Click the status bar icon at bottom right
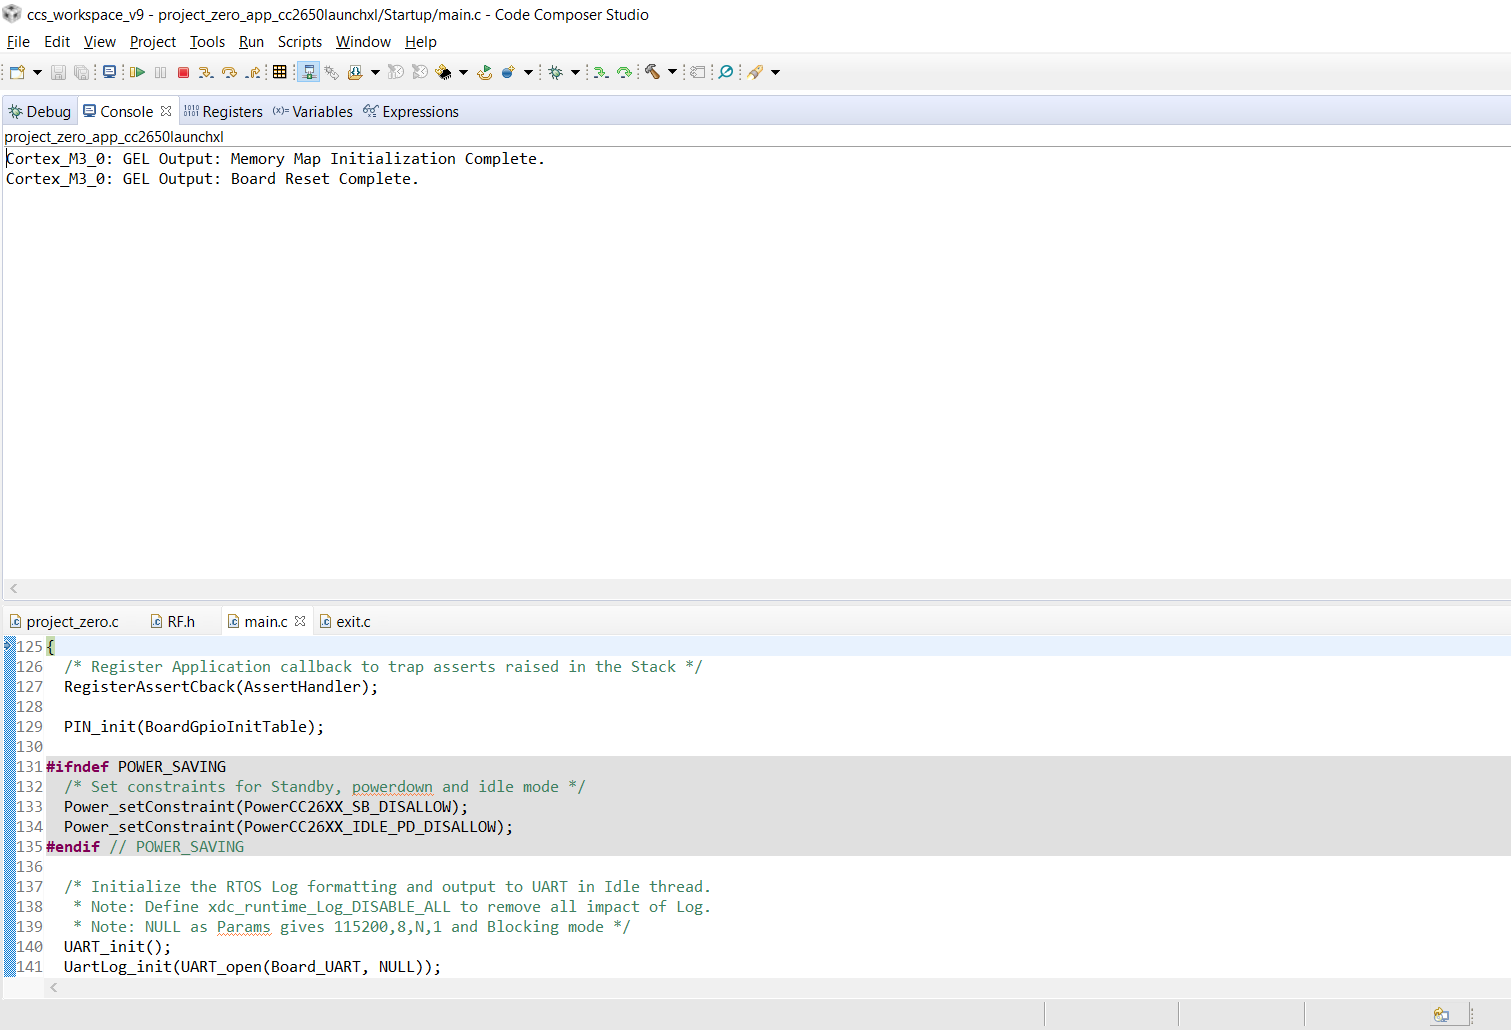The width and height of the screenshot is (1511, 1030). (1441, 1015)
